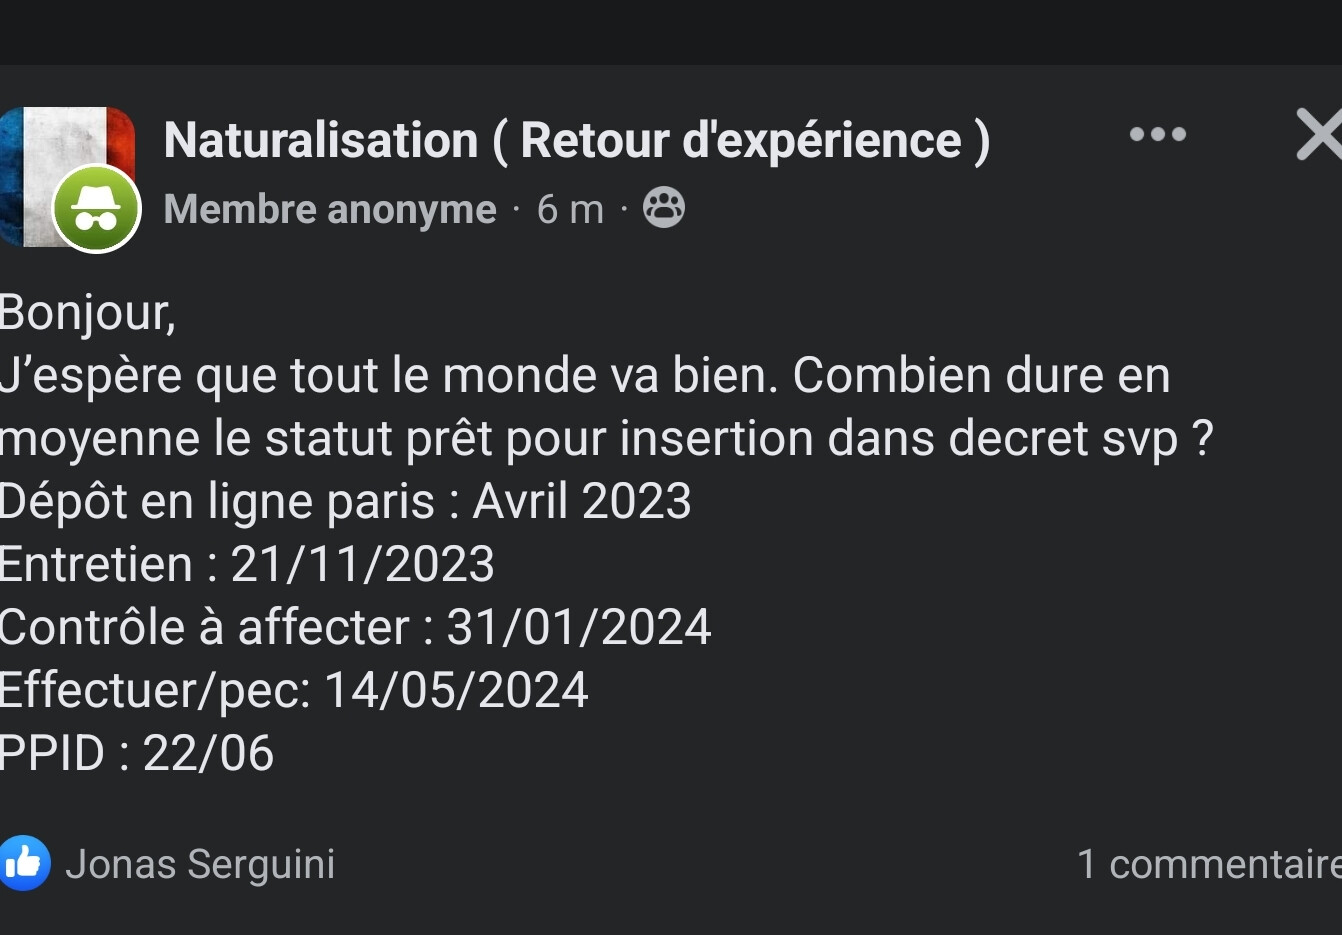Click the Effectuer/pec: 14/05/2024 line

(294, 690)
